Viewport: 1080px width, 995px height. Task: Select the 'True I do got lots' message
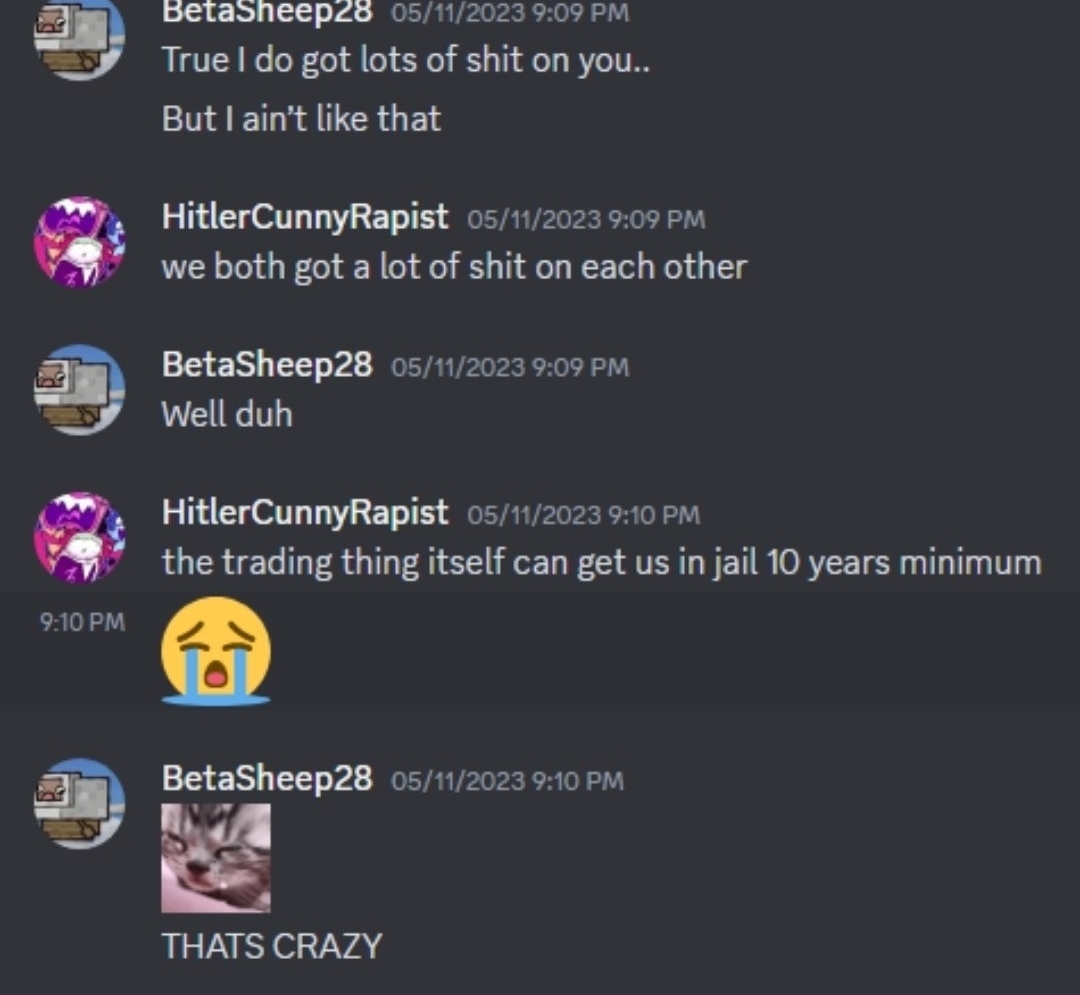point(406,61)
